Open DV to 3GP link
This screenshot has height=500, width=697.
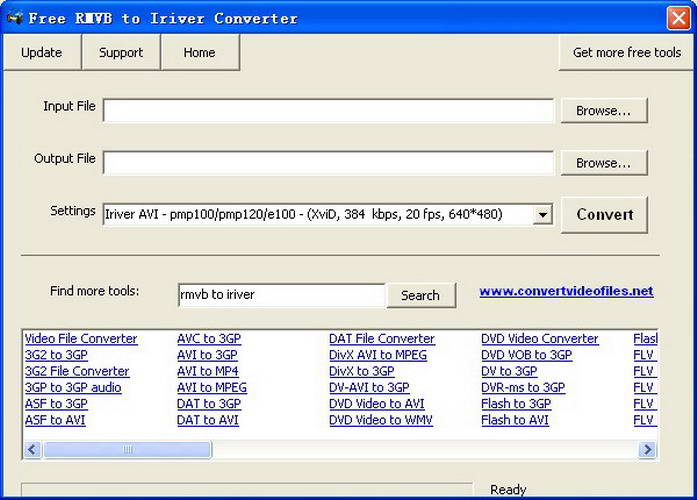pos(509,371)
